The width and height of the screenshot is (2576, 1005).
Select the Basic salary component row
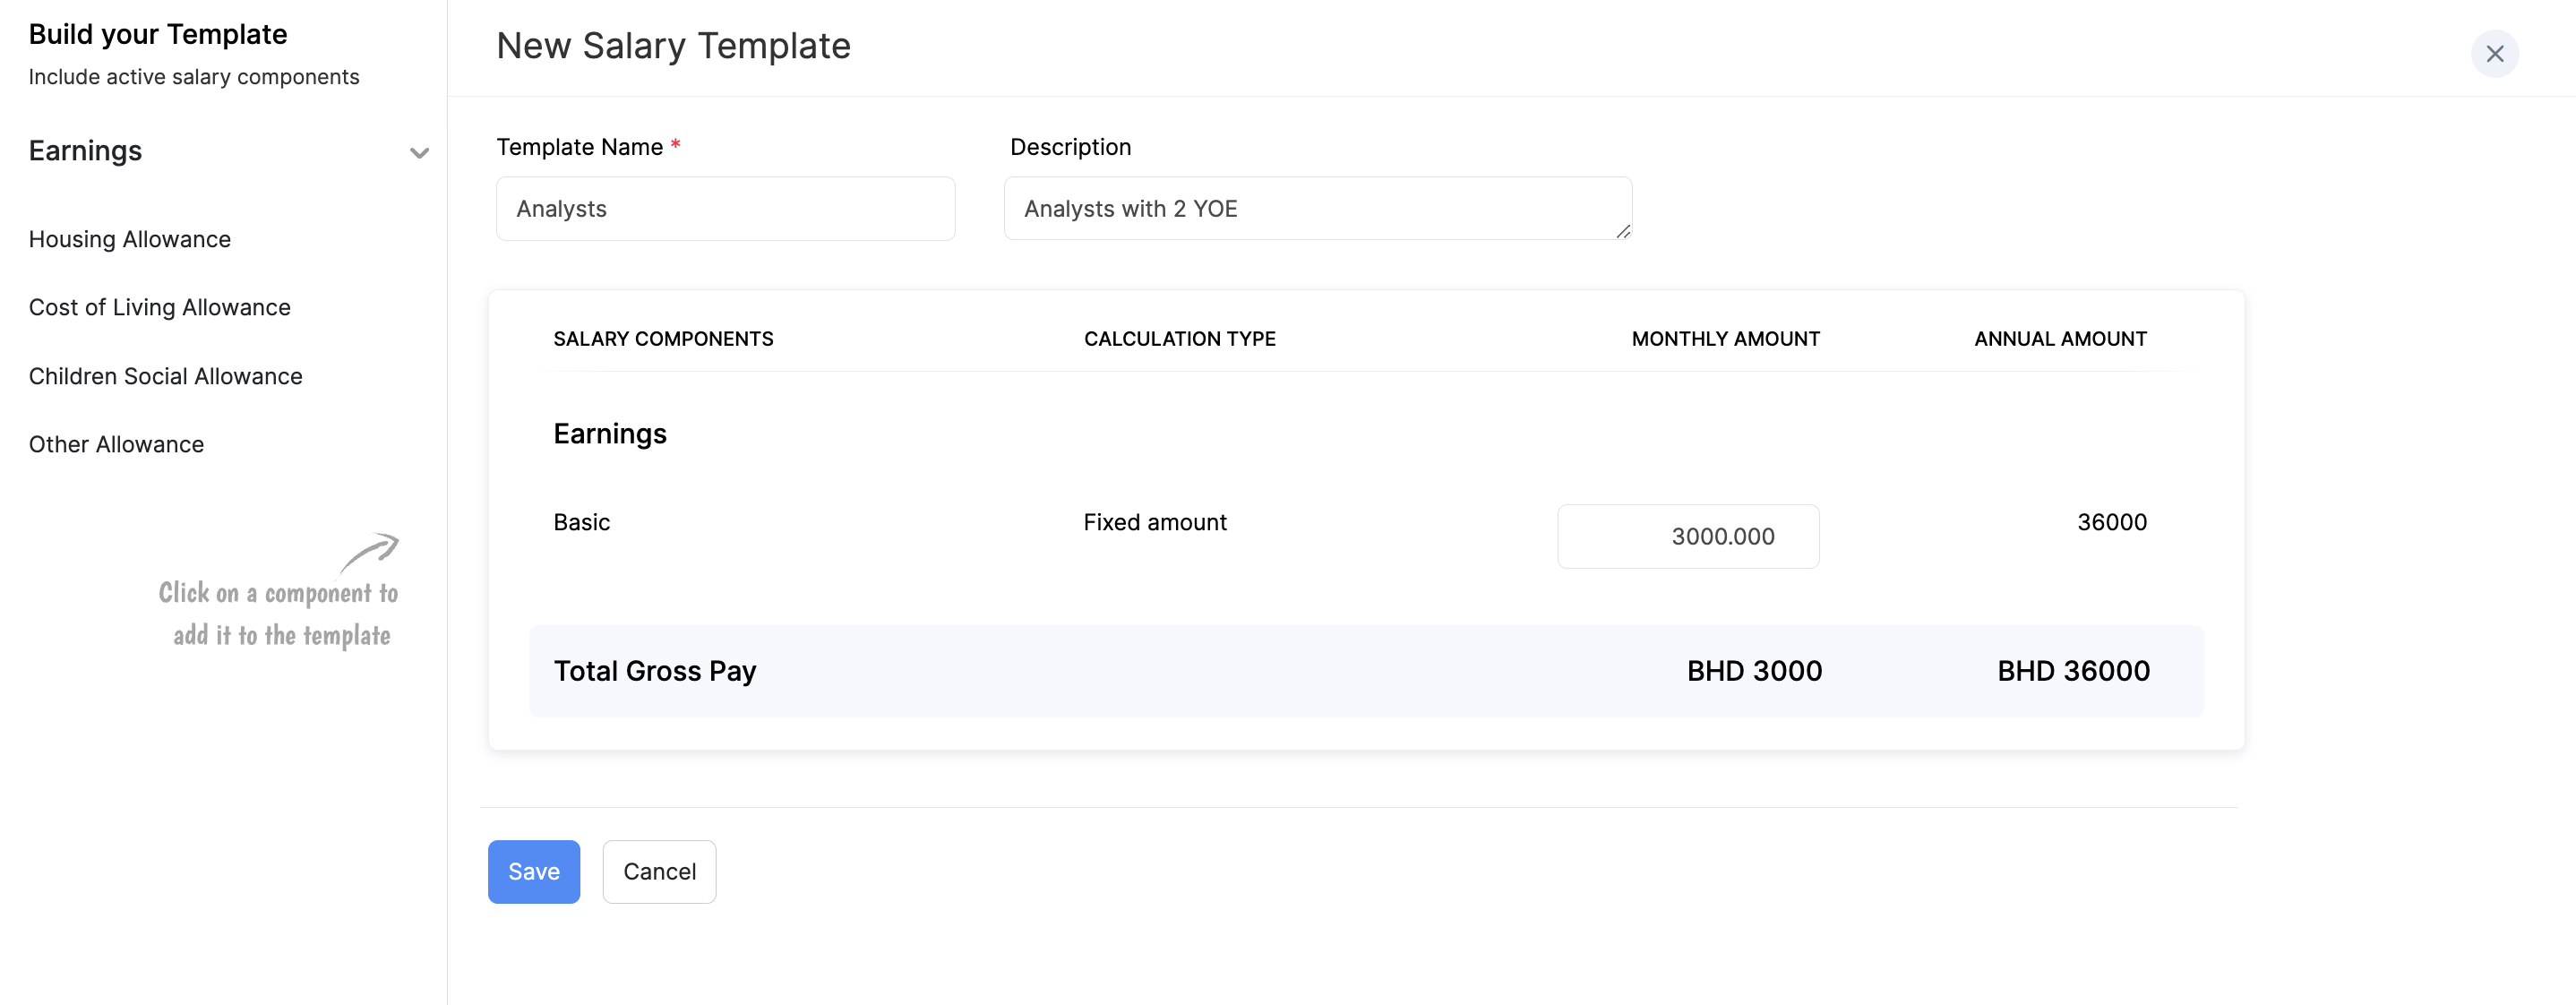point(581,521)
